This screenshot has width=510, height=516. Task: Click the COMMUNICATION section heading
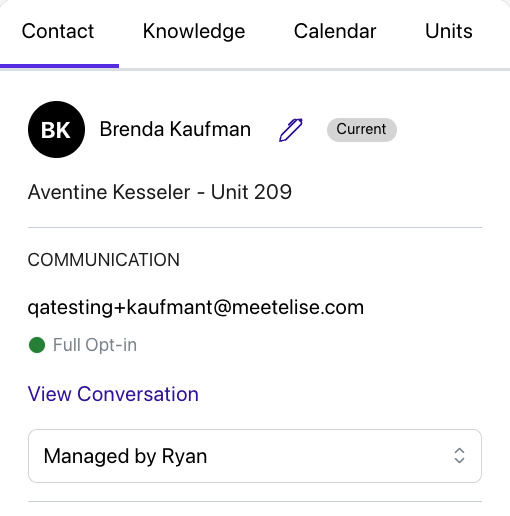tap(104, 260)
